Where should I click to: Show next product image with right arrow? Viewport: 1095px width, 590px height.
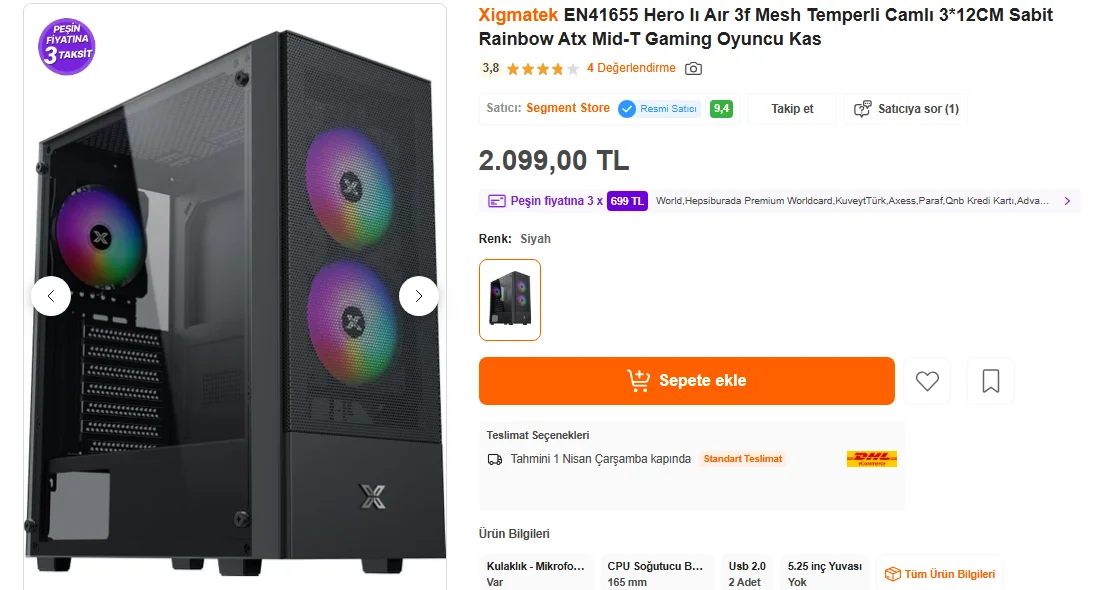click(x=419, y=296)
